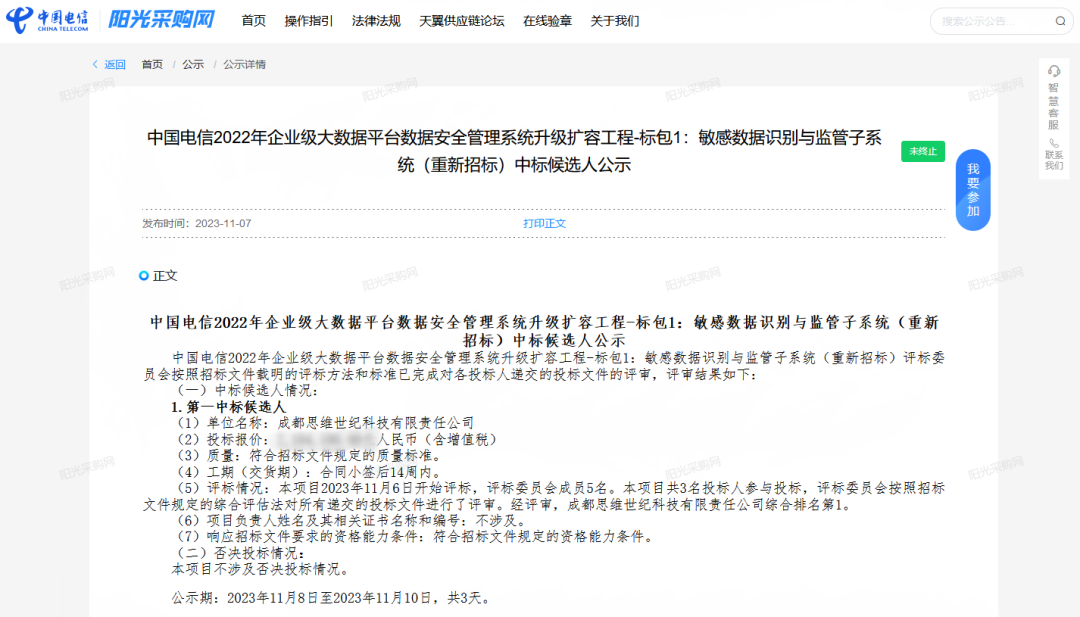Click the 公示 breadcrumb link
The width and height of the screenshot is (1080, 617).
[193, 64]
